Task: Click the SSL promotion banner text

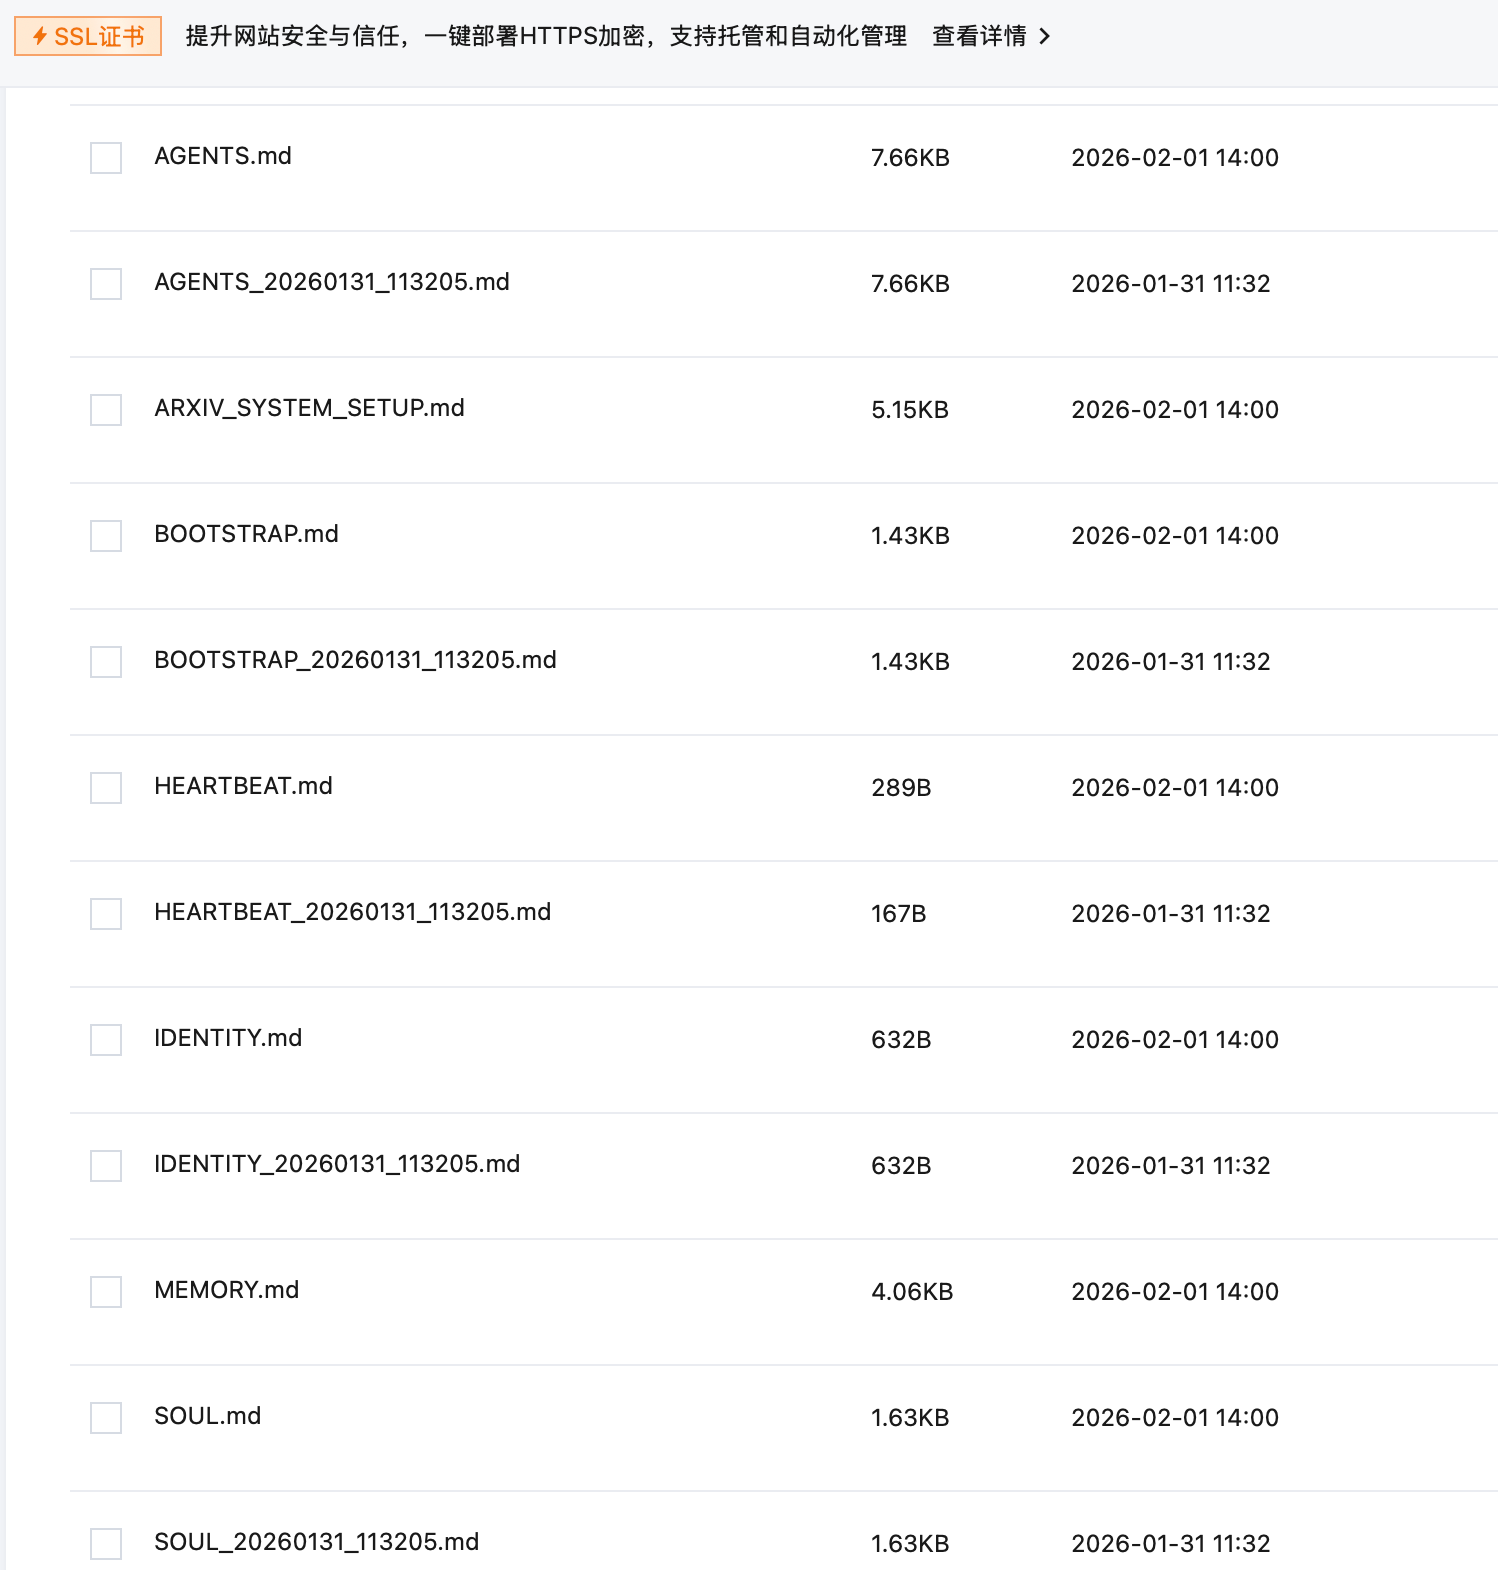Action: (x=546, y=37)
